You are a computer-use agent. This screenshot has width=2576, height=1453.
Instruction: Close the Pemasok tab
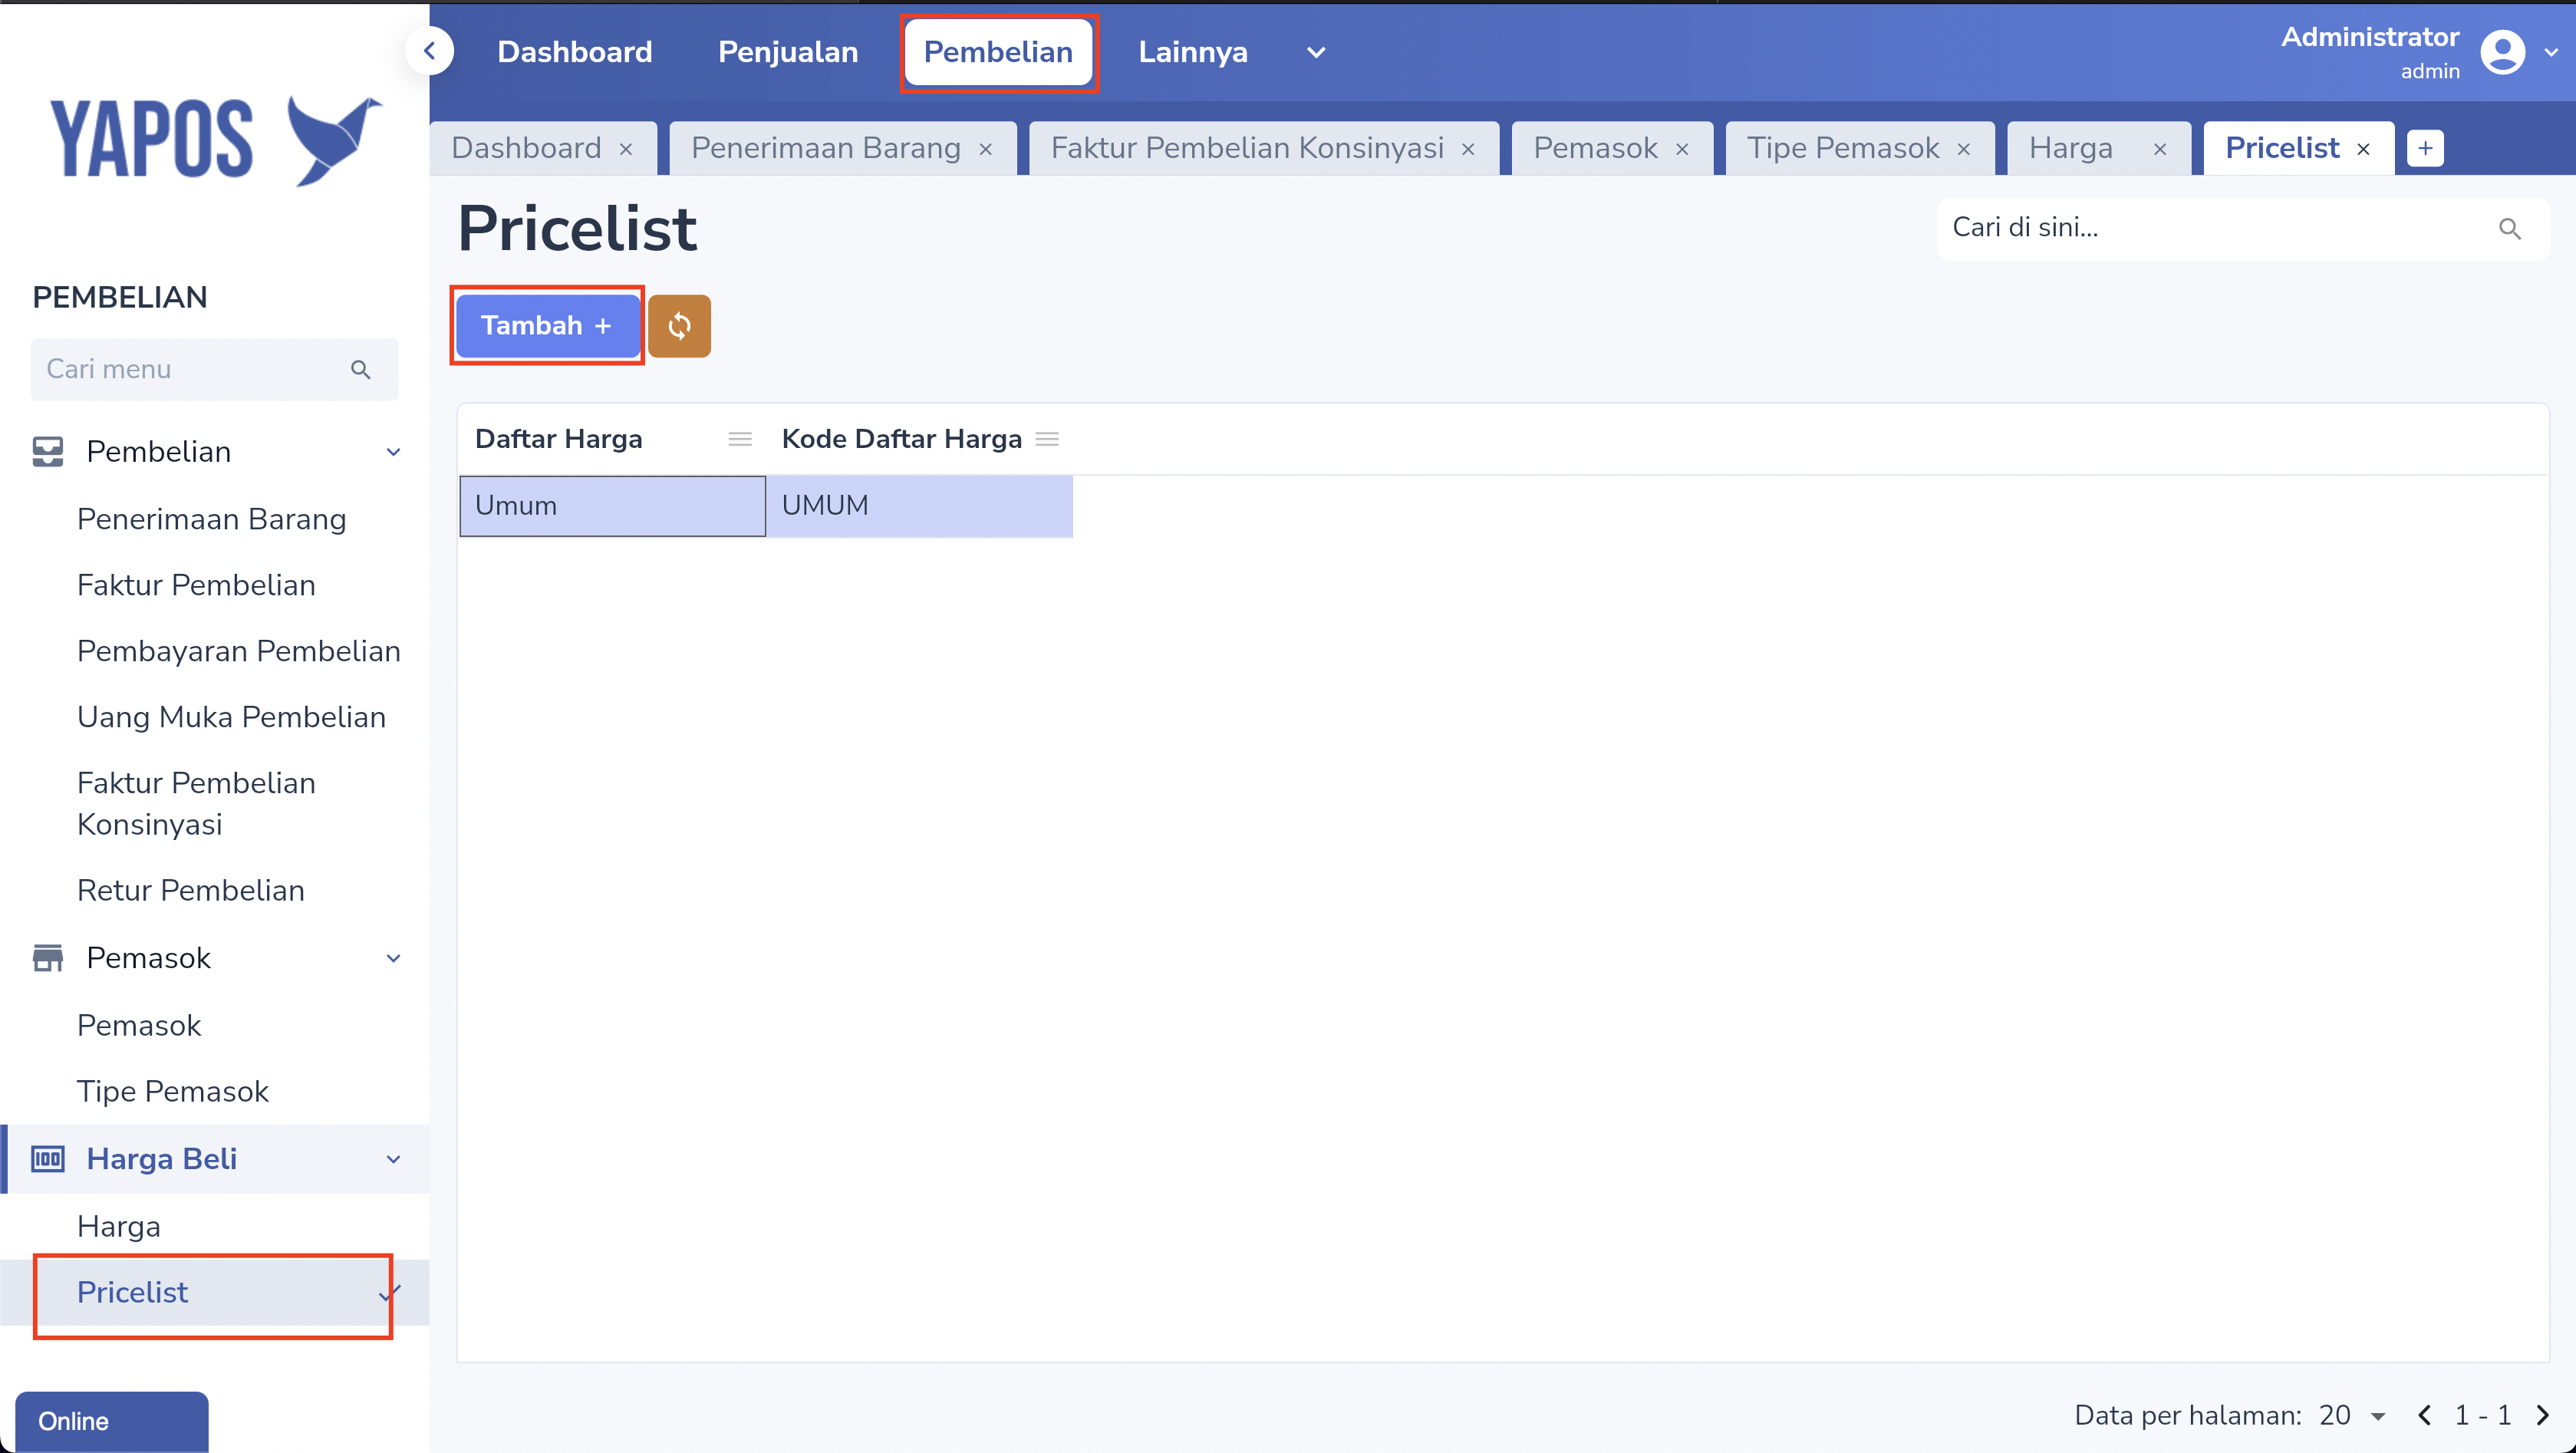pyautogui.click(x=1682, y=149)
